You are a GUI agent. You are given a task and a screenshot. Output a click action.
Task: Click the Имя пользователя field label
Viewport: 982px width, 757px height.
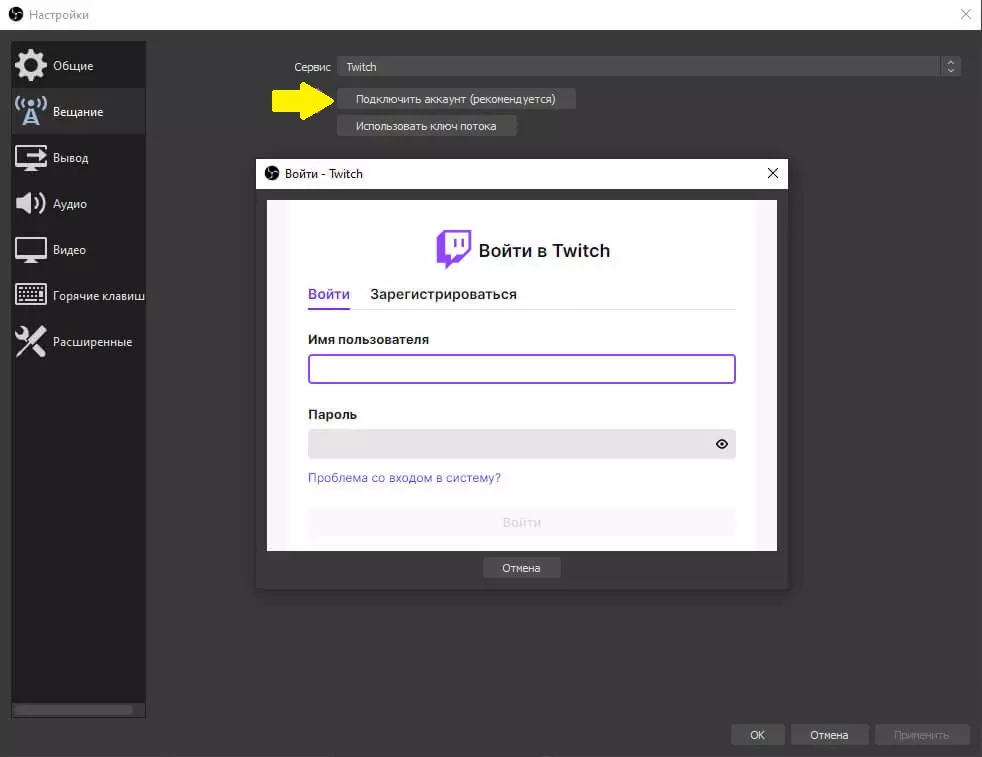[368, 339]
